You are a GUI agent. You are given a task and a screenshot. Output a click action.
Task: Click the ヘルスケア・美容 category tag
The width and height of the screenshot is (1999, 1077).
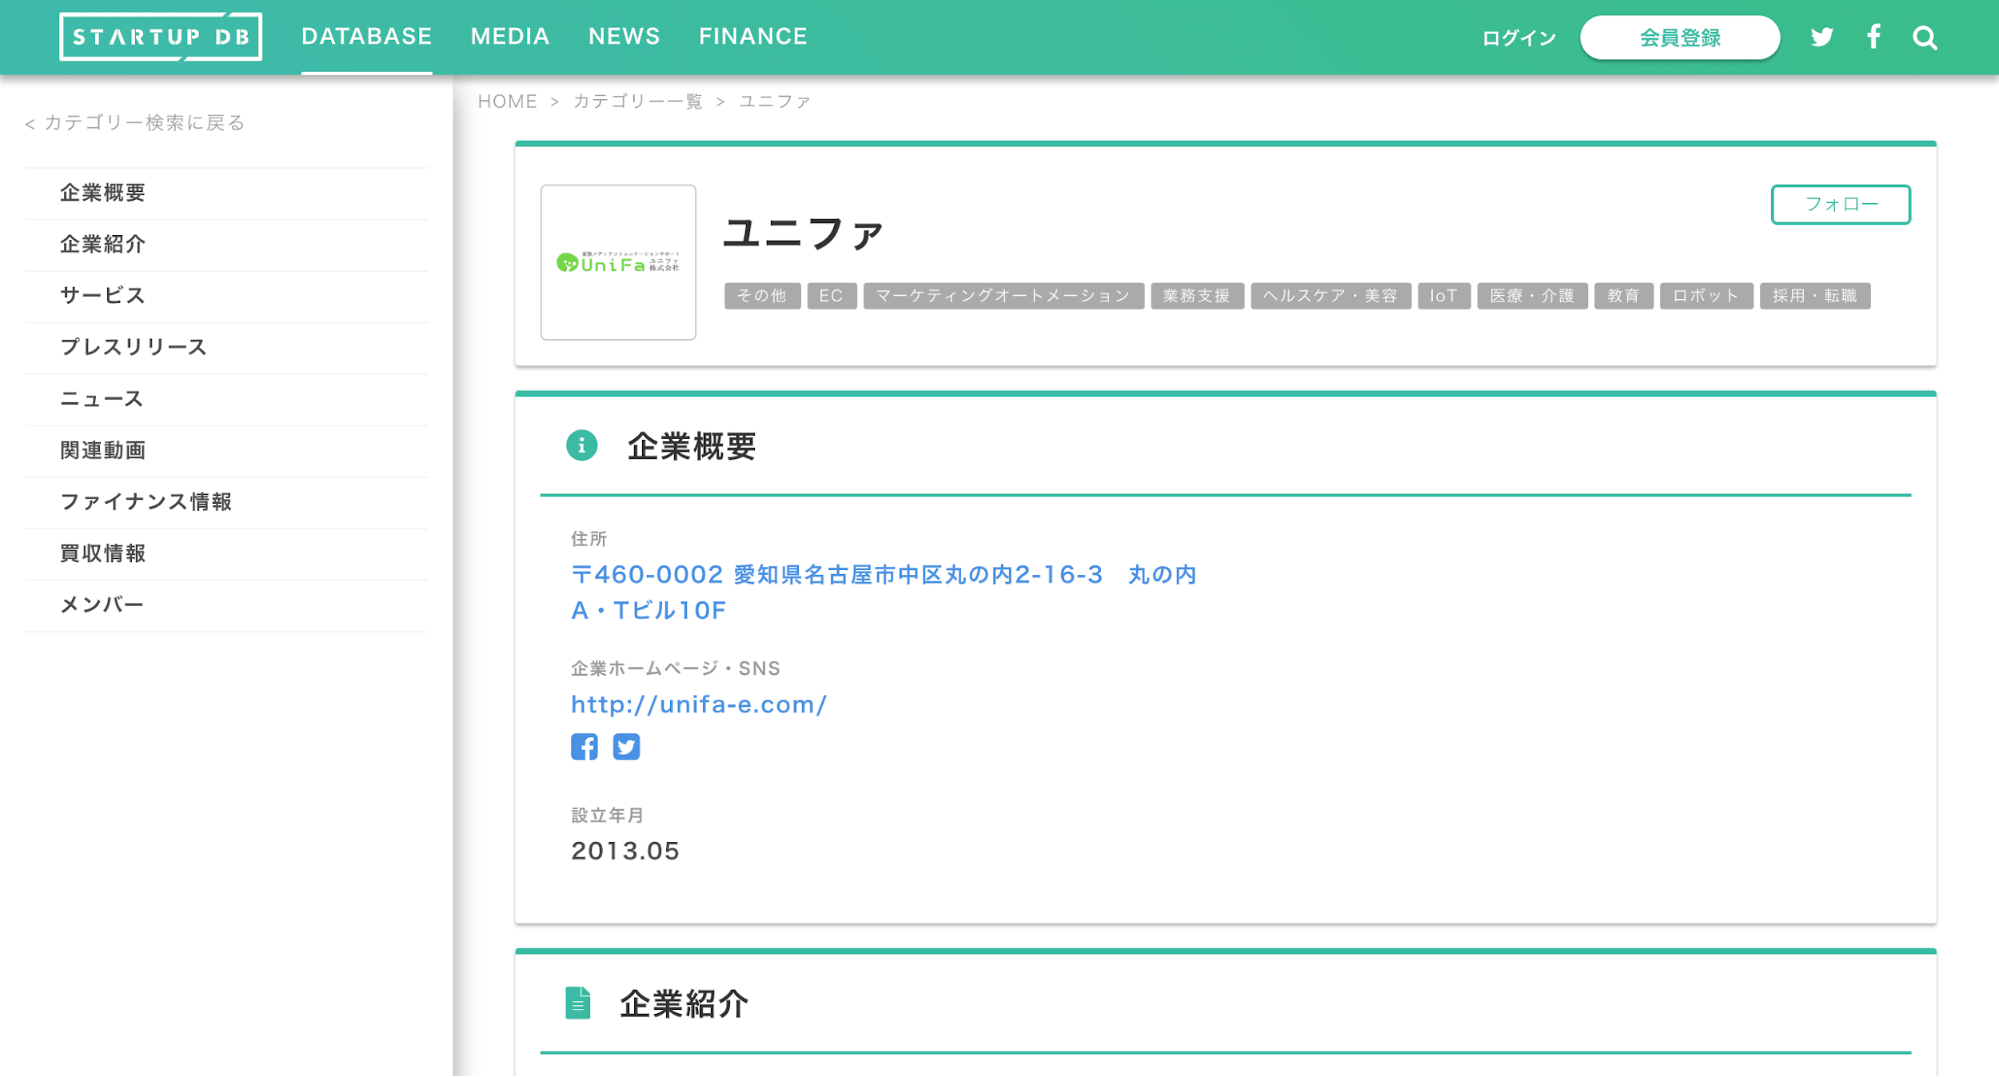(x=1330, y=296)
